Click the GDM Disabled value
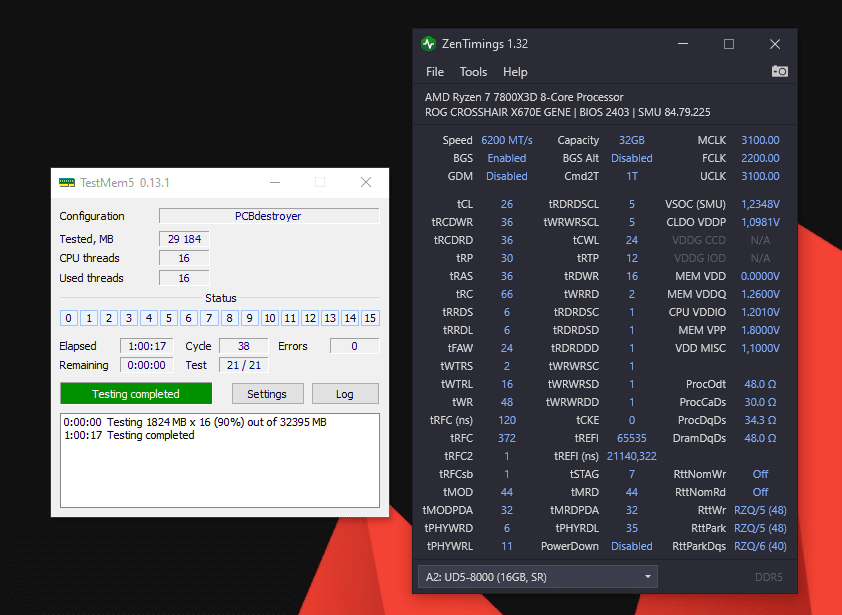Image resolution: width=842 pixels, height=615 pixels. click(x=506, y=176)
